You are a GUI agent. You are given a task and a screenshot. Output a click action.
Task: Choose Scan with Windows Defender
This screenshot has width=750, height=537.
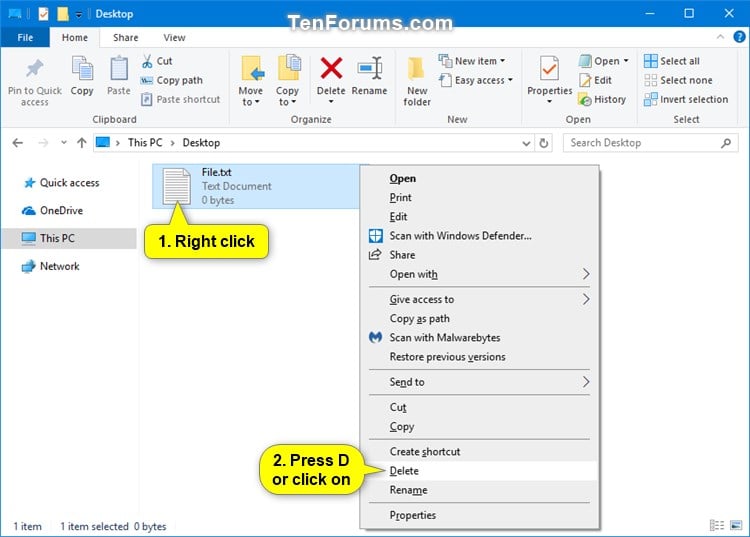[479, 236]
